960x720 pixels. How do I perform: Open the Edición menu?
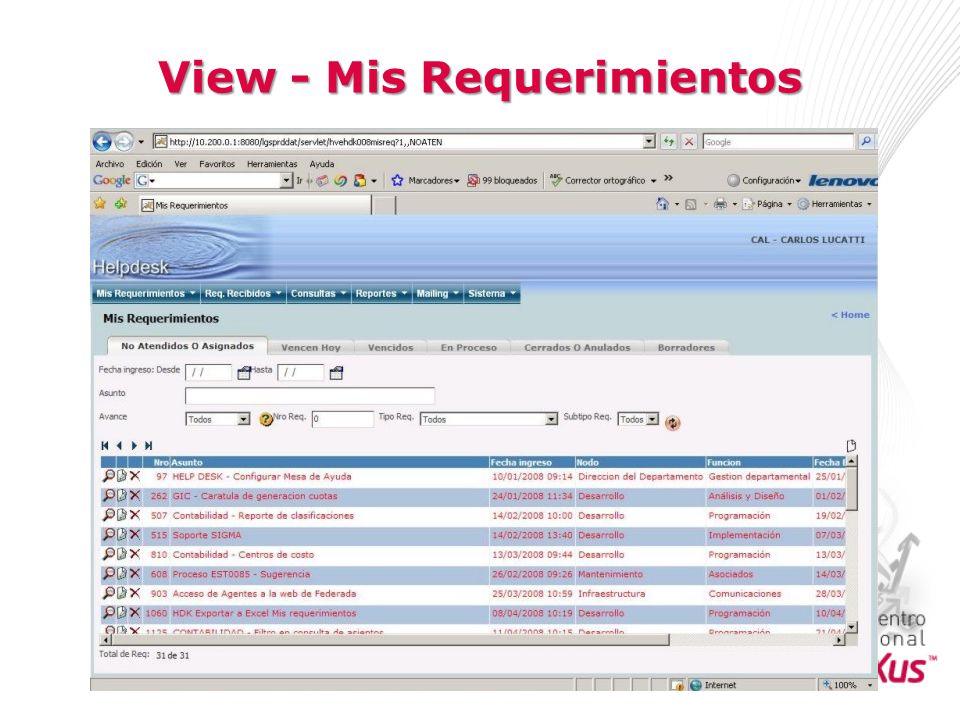(149, 164)
